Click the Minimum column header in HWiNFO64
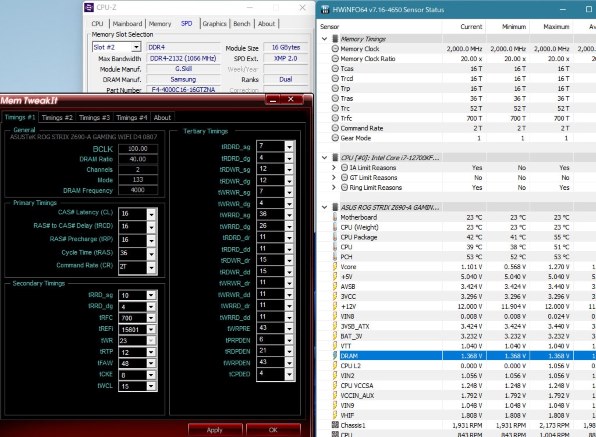This screenshot has width=596, height=437. click(507, 27)
